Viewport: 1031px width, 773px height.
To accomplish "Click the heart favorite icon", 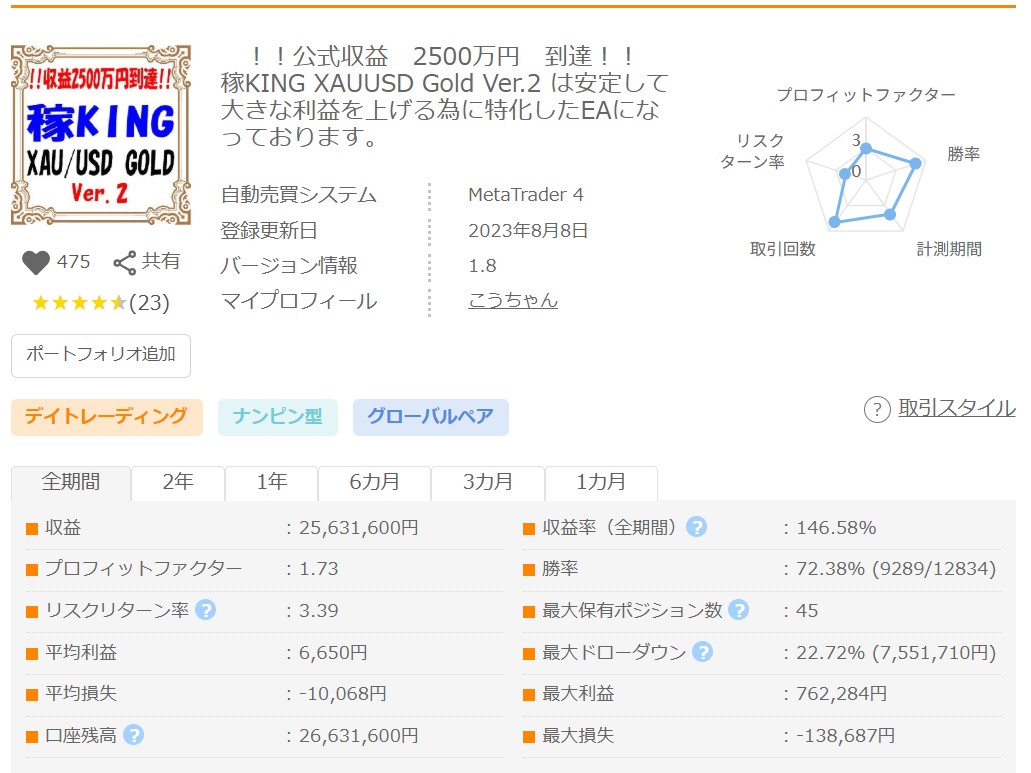I will 36,262.
